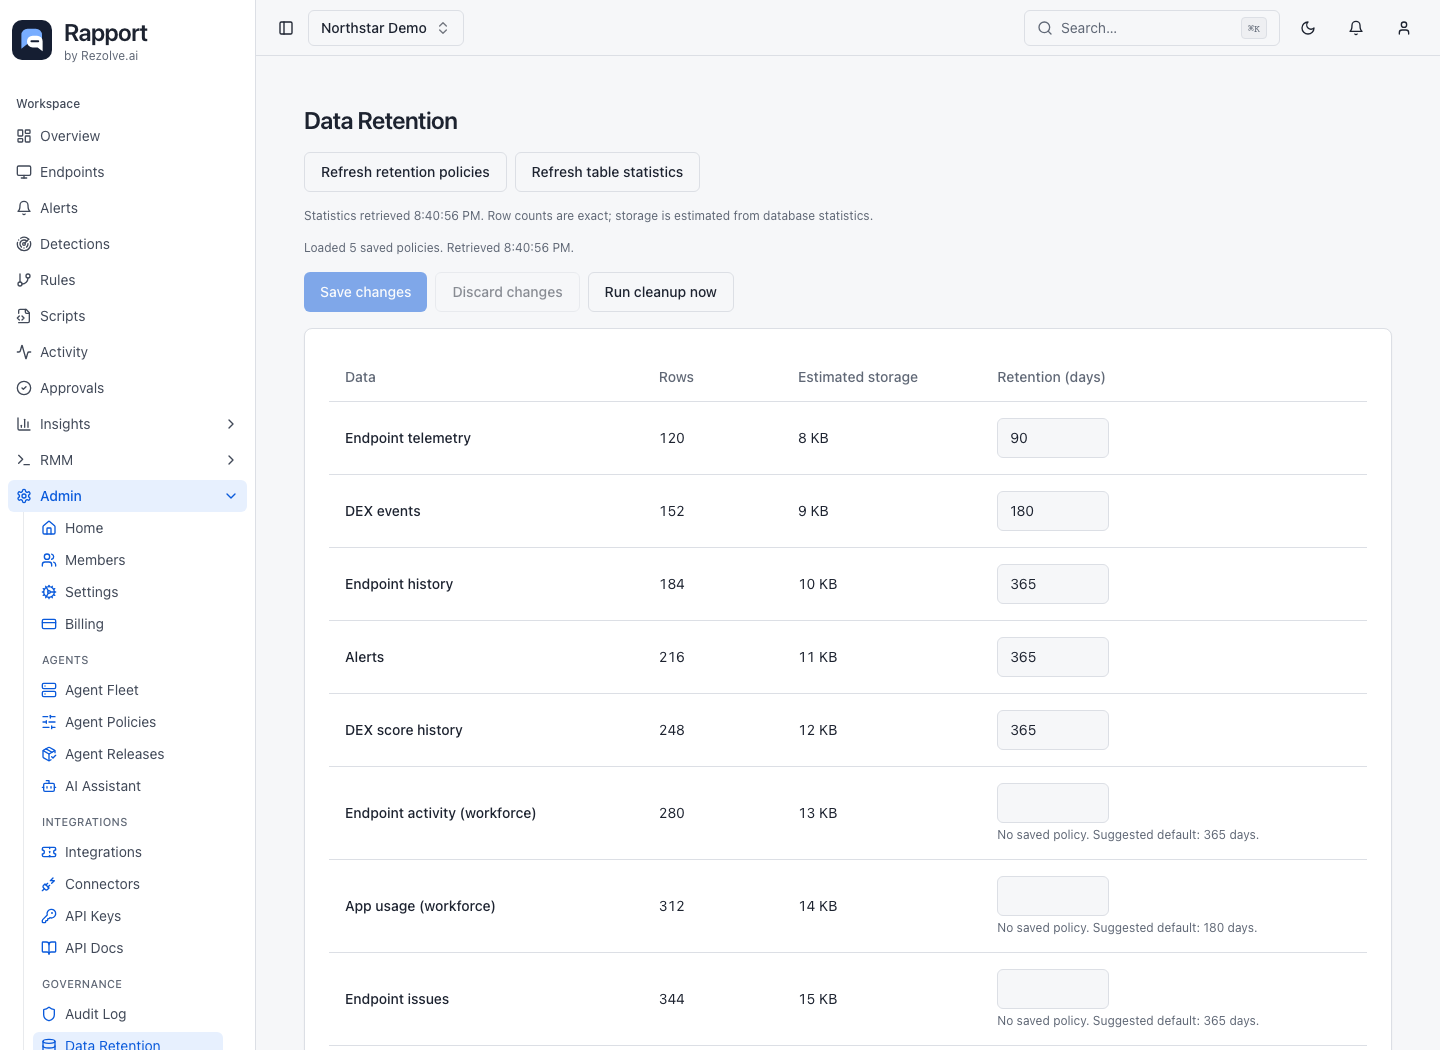Screen dimensions: 1440x1050
Task: Click the Discard changes button
Action: tap(507, 292)
